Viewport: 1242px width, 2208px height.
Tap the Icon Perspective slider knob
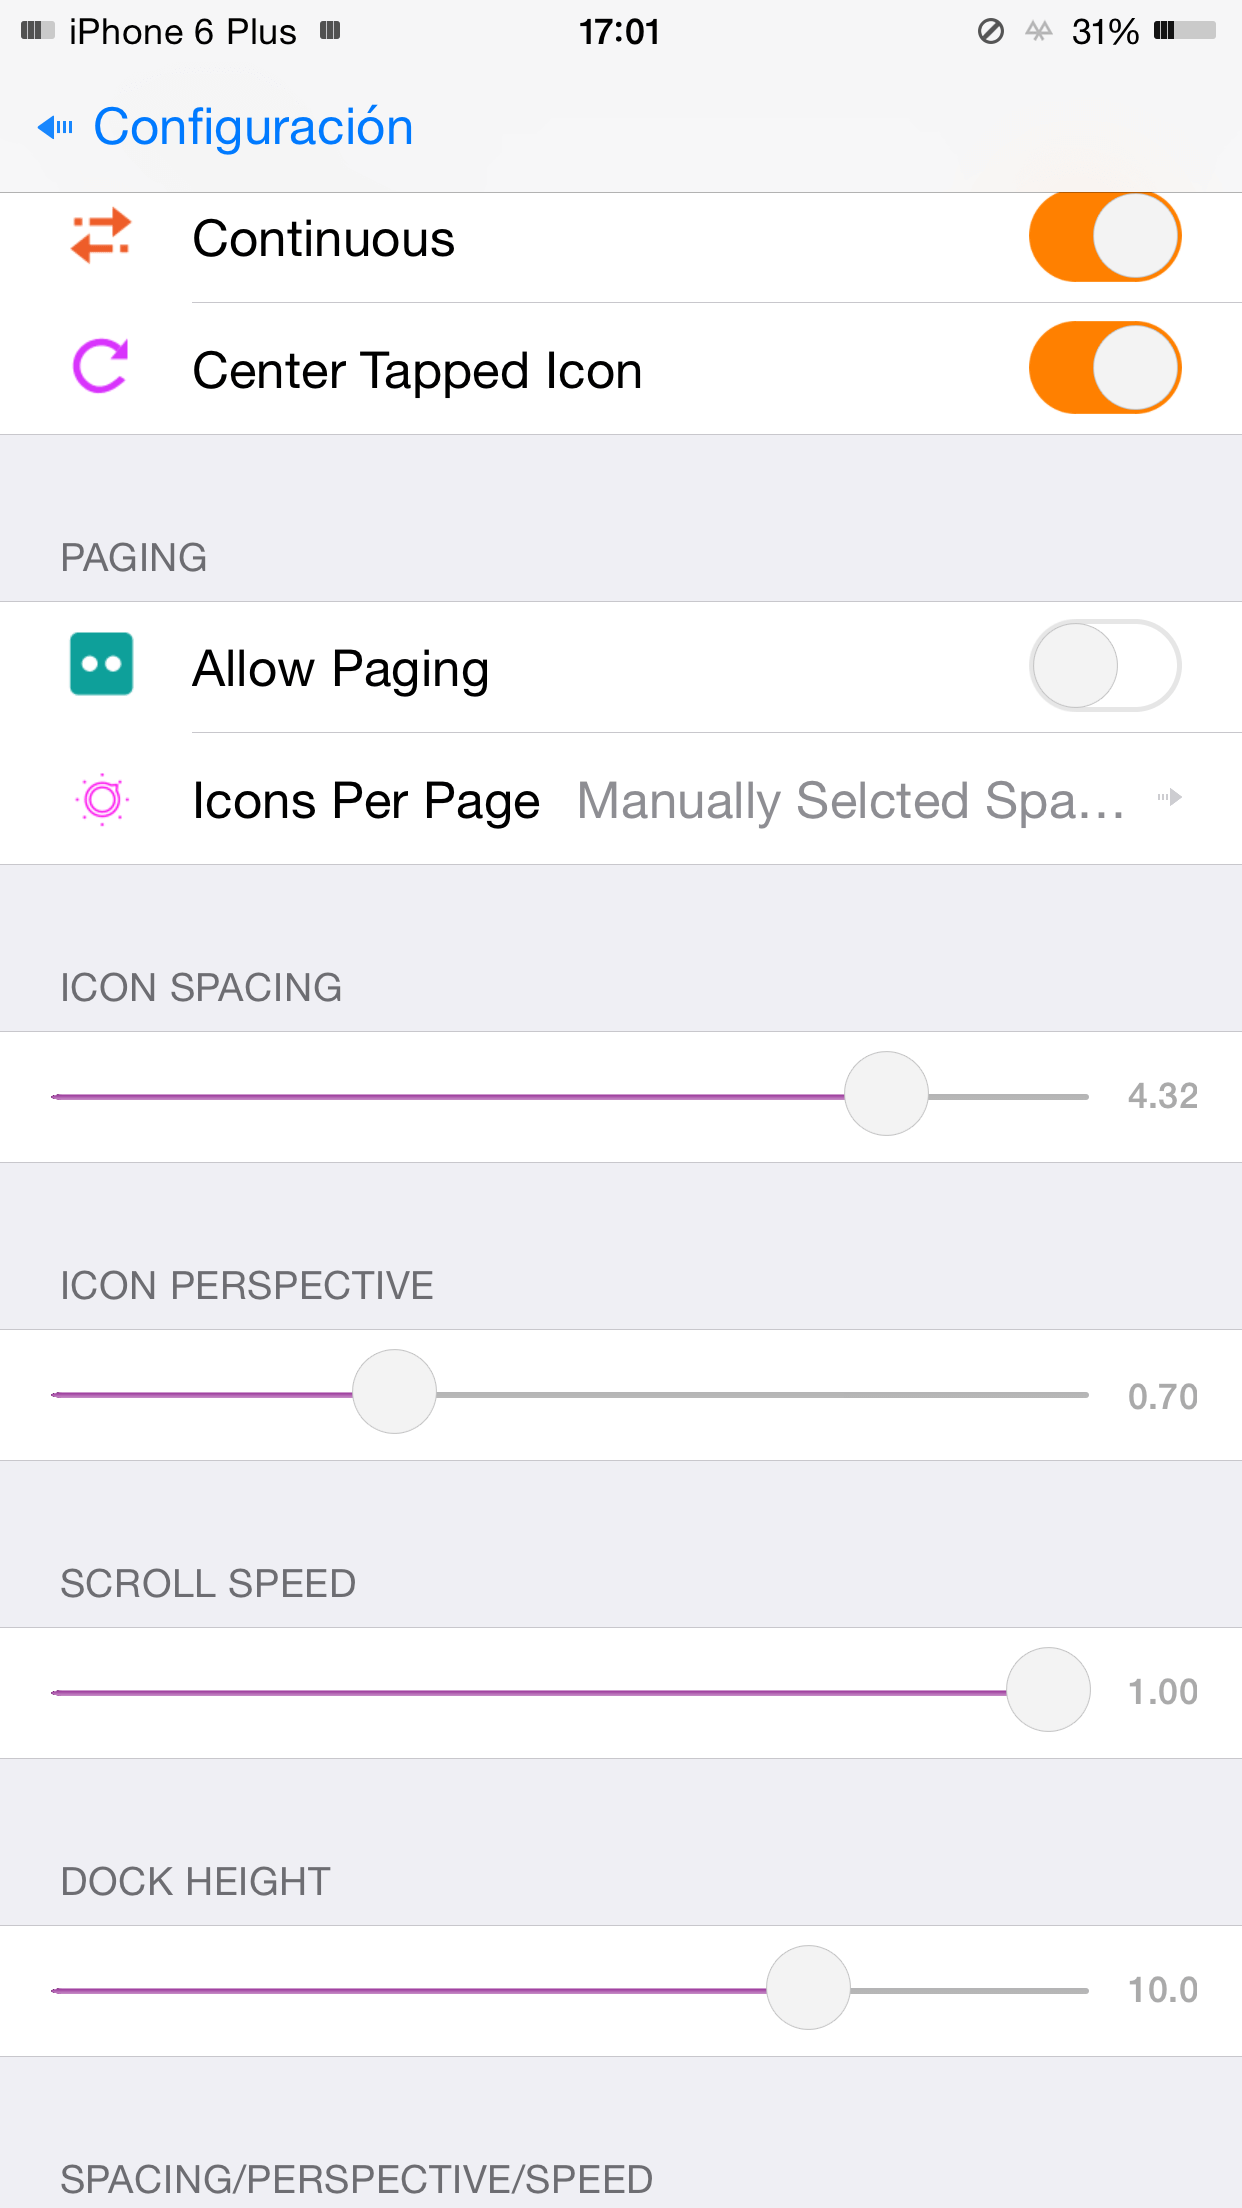tap(395, 1392)
